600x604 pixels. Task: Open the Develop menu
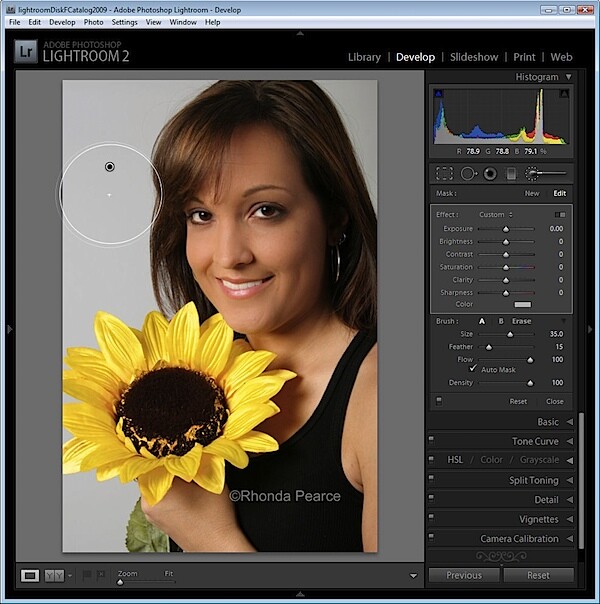[x=62, y=22]
